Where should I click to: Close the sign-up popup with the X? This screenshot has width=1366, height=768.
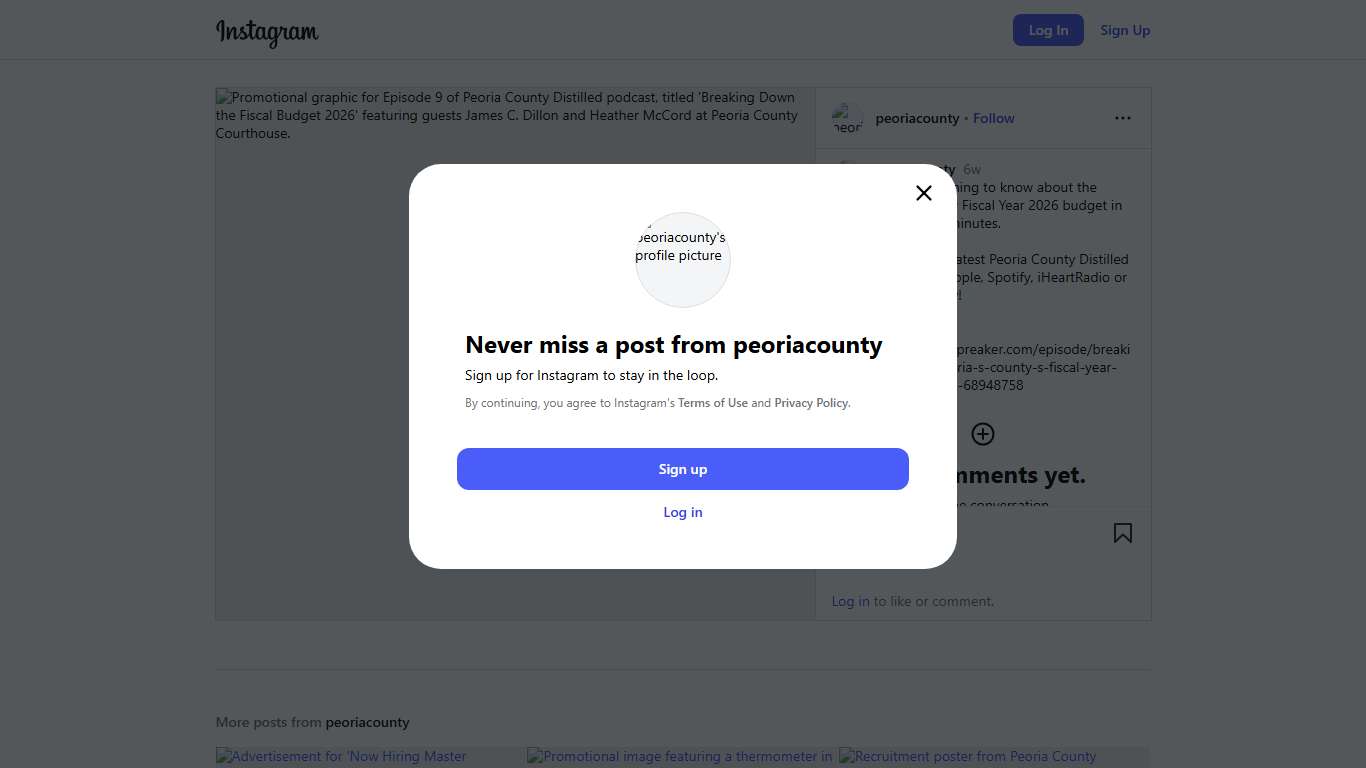tap(924, 193)
